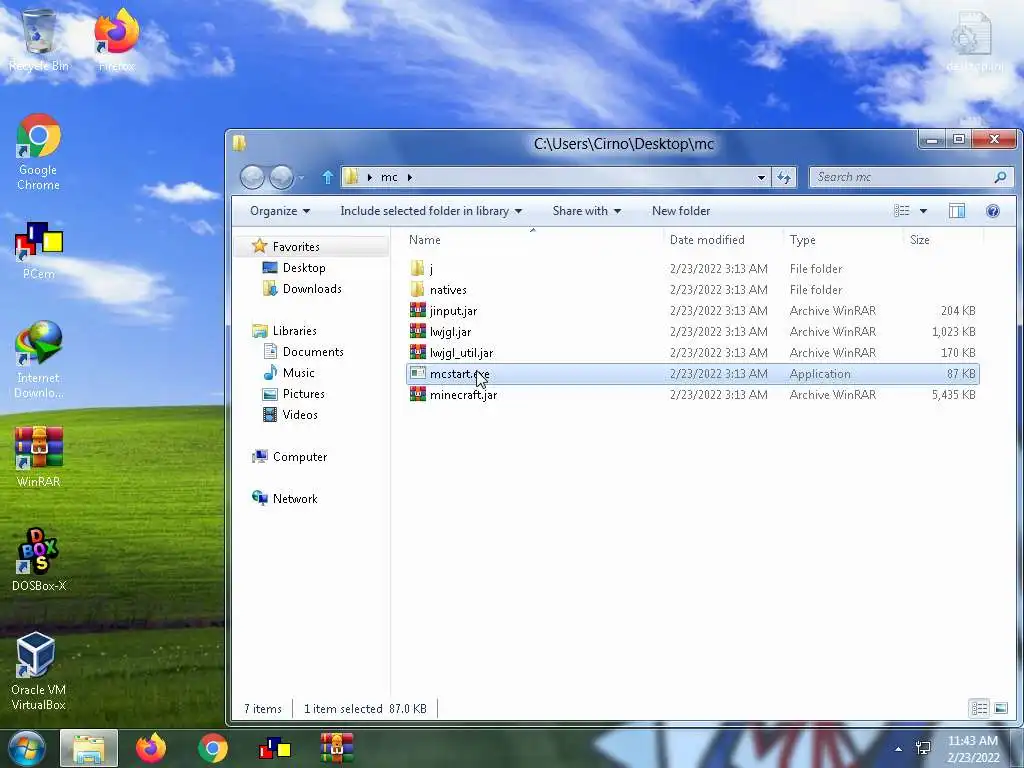The width and height of the screenshot is (1024, 768).
Task: Click the Forward navigation arrow in Explorer
Action: tap(281, 177)
